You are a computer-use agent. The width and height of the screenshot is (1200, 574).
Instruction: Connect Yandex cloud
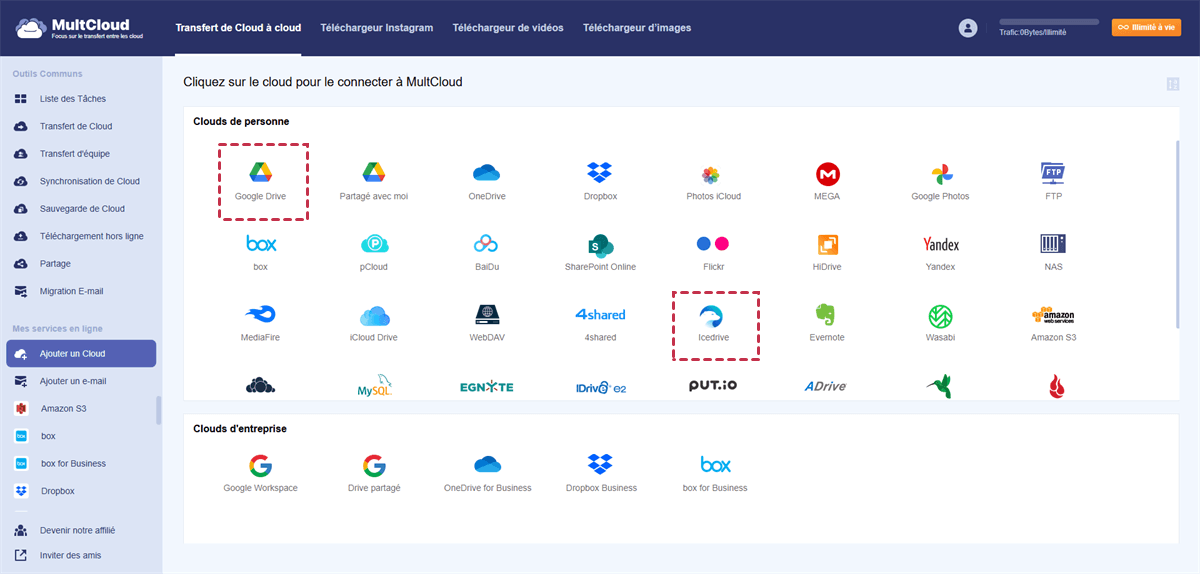tap(940, 252)
